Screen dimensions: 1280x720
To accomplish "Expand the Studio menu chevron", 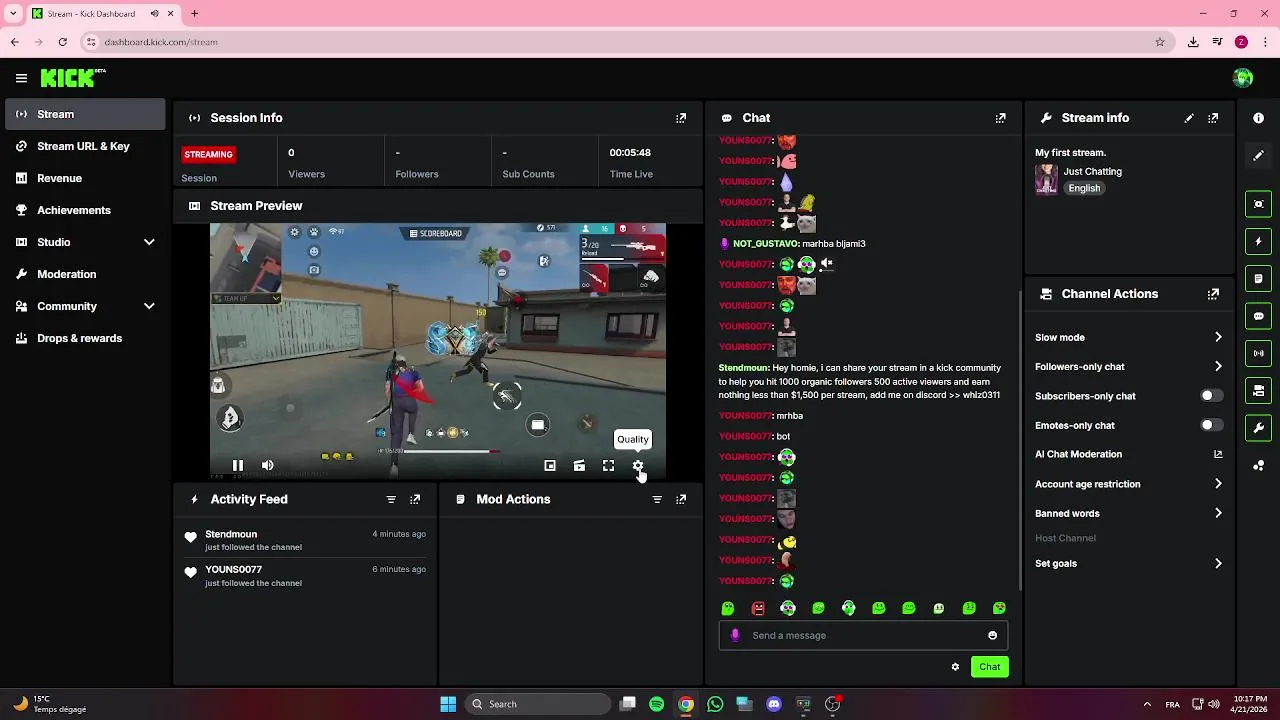I will pyautogui.click(x=149, y=242).
